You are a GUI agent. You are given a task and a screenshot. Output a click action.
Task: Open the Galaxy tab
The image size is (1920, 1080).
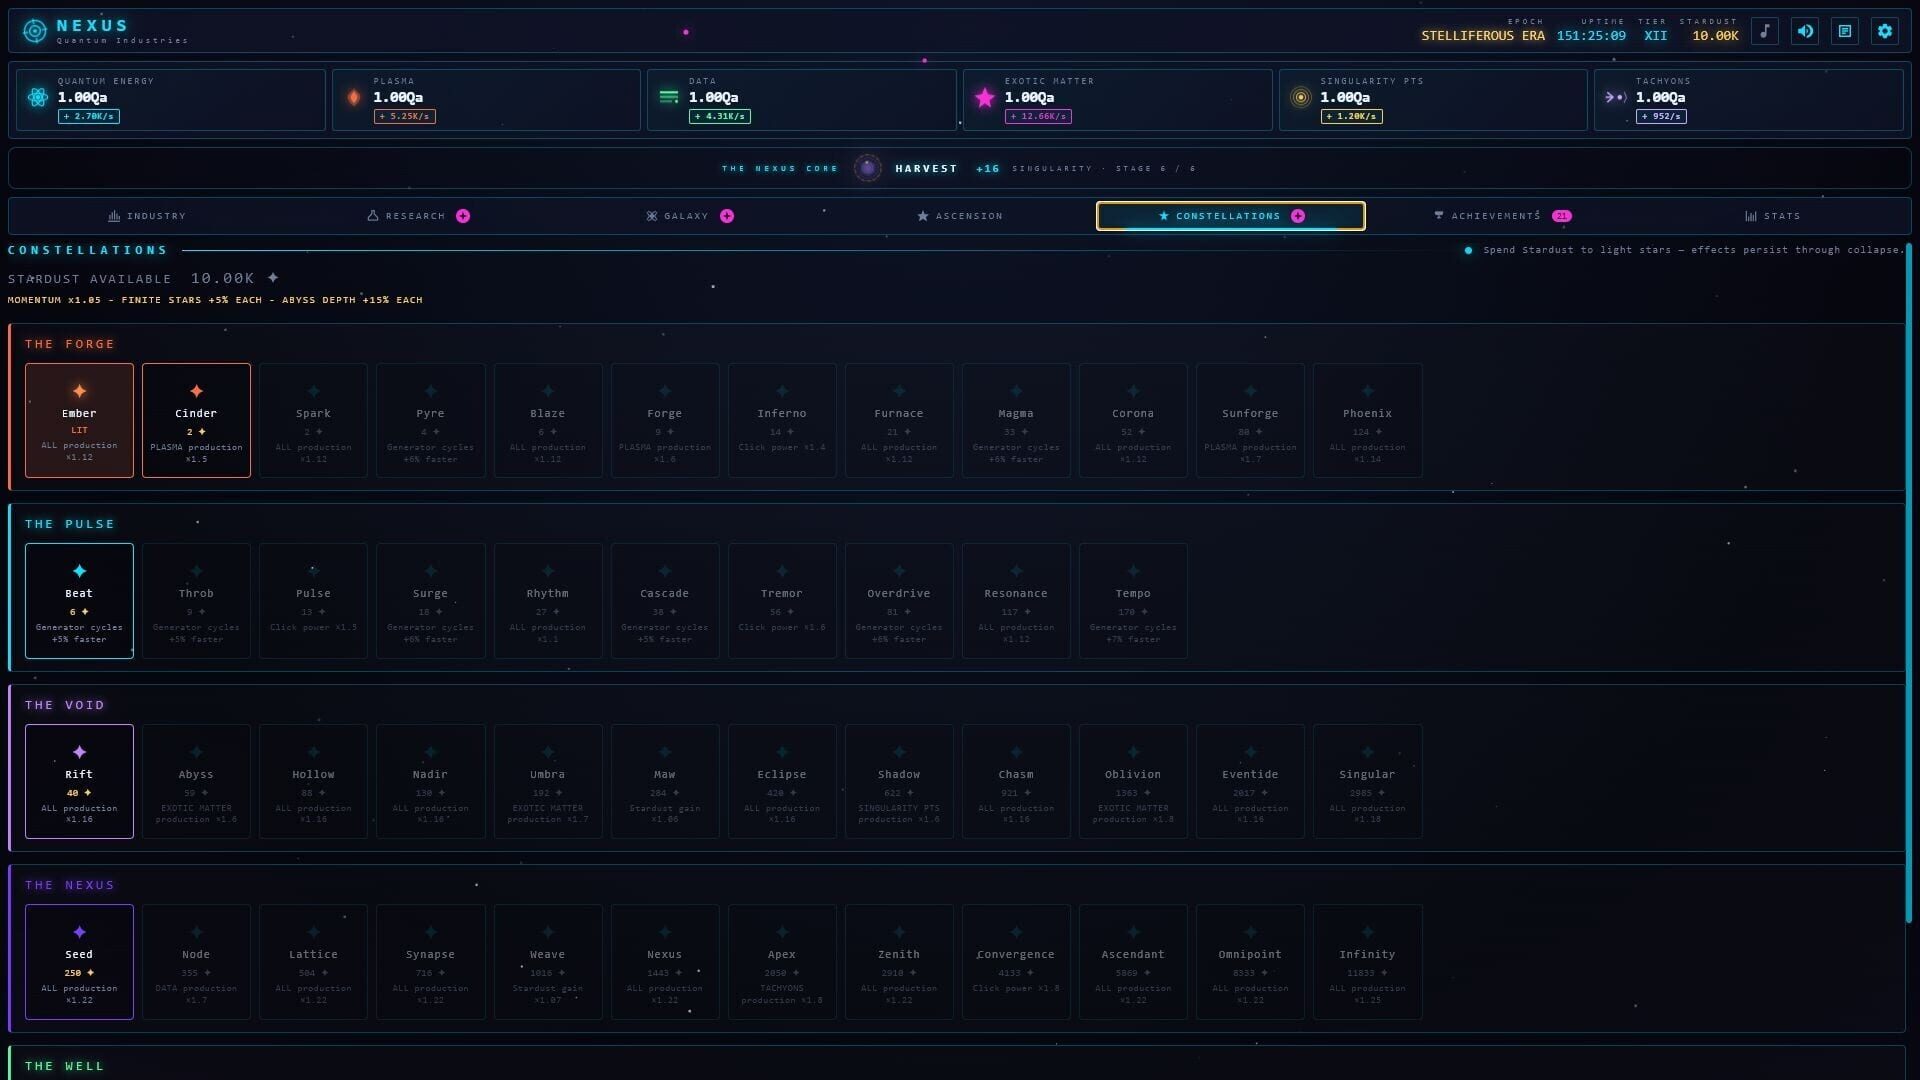pos(690,216)
